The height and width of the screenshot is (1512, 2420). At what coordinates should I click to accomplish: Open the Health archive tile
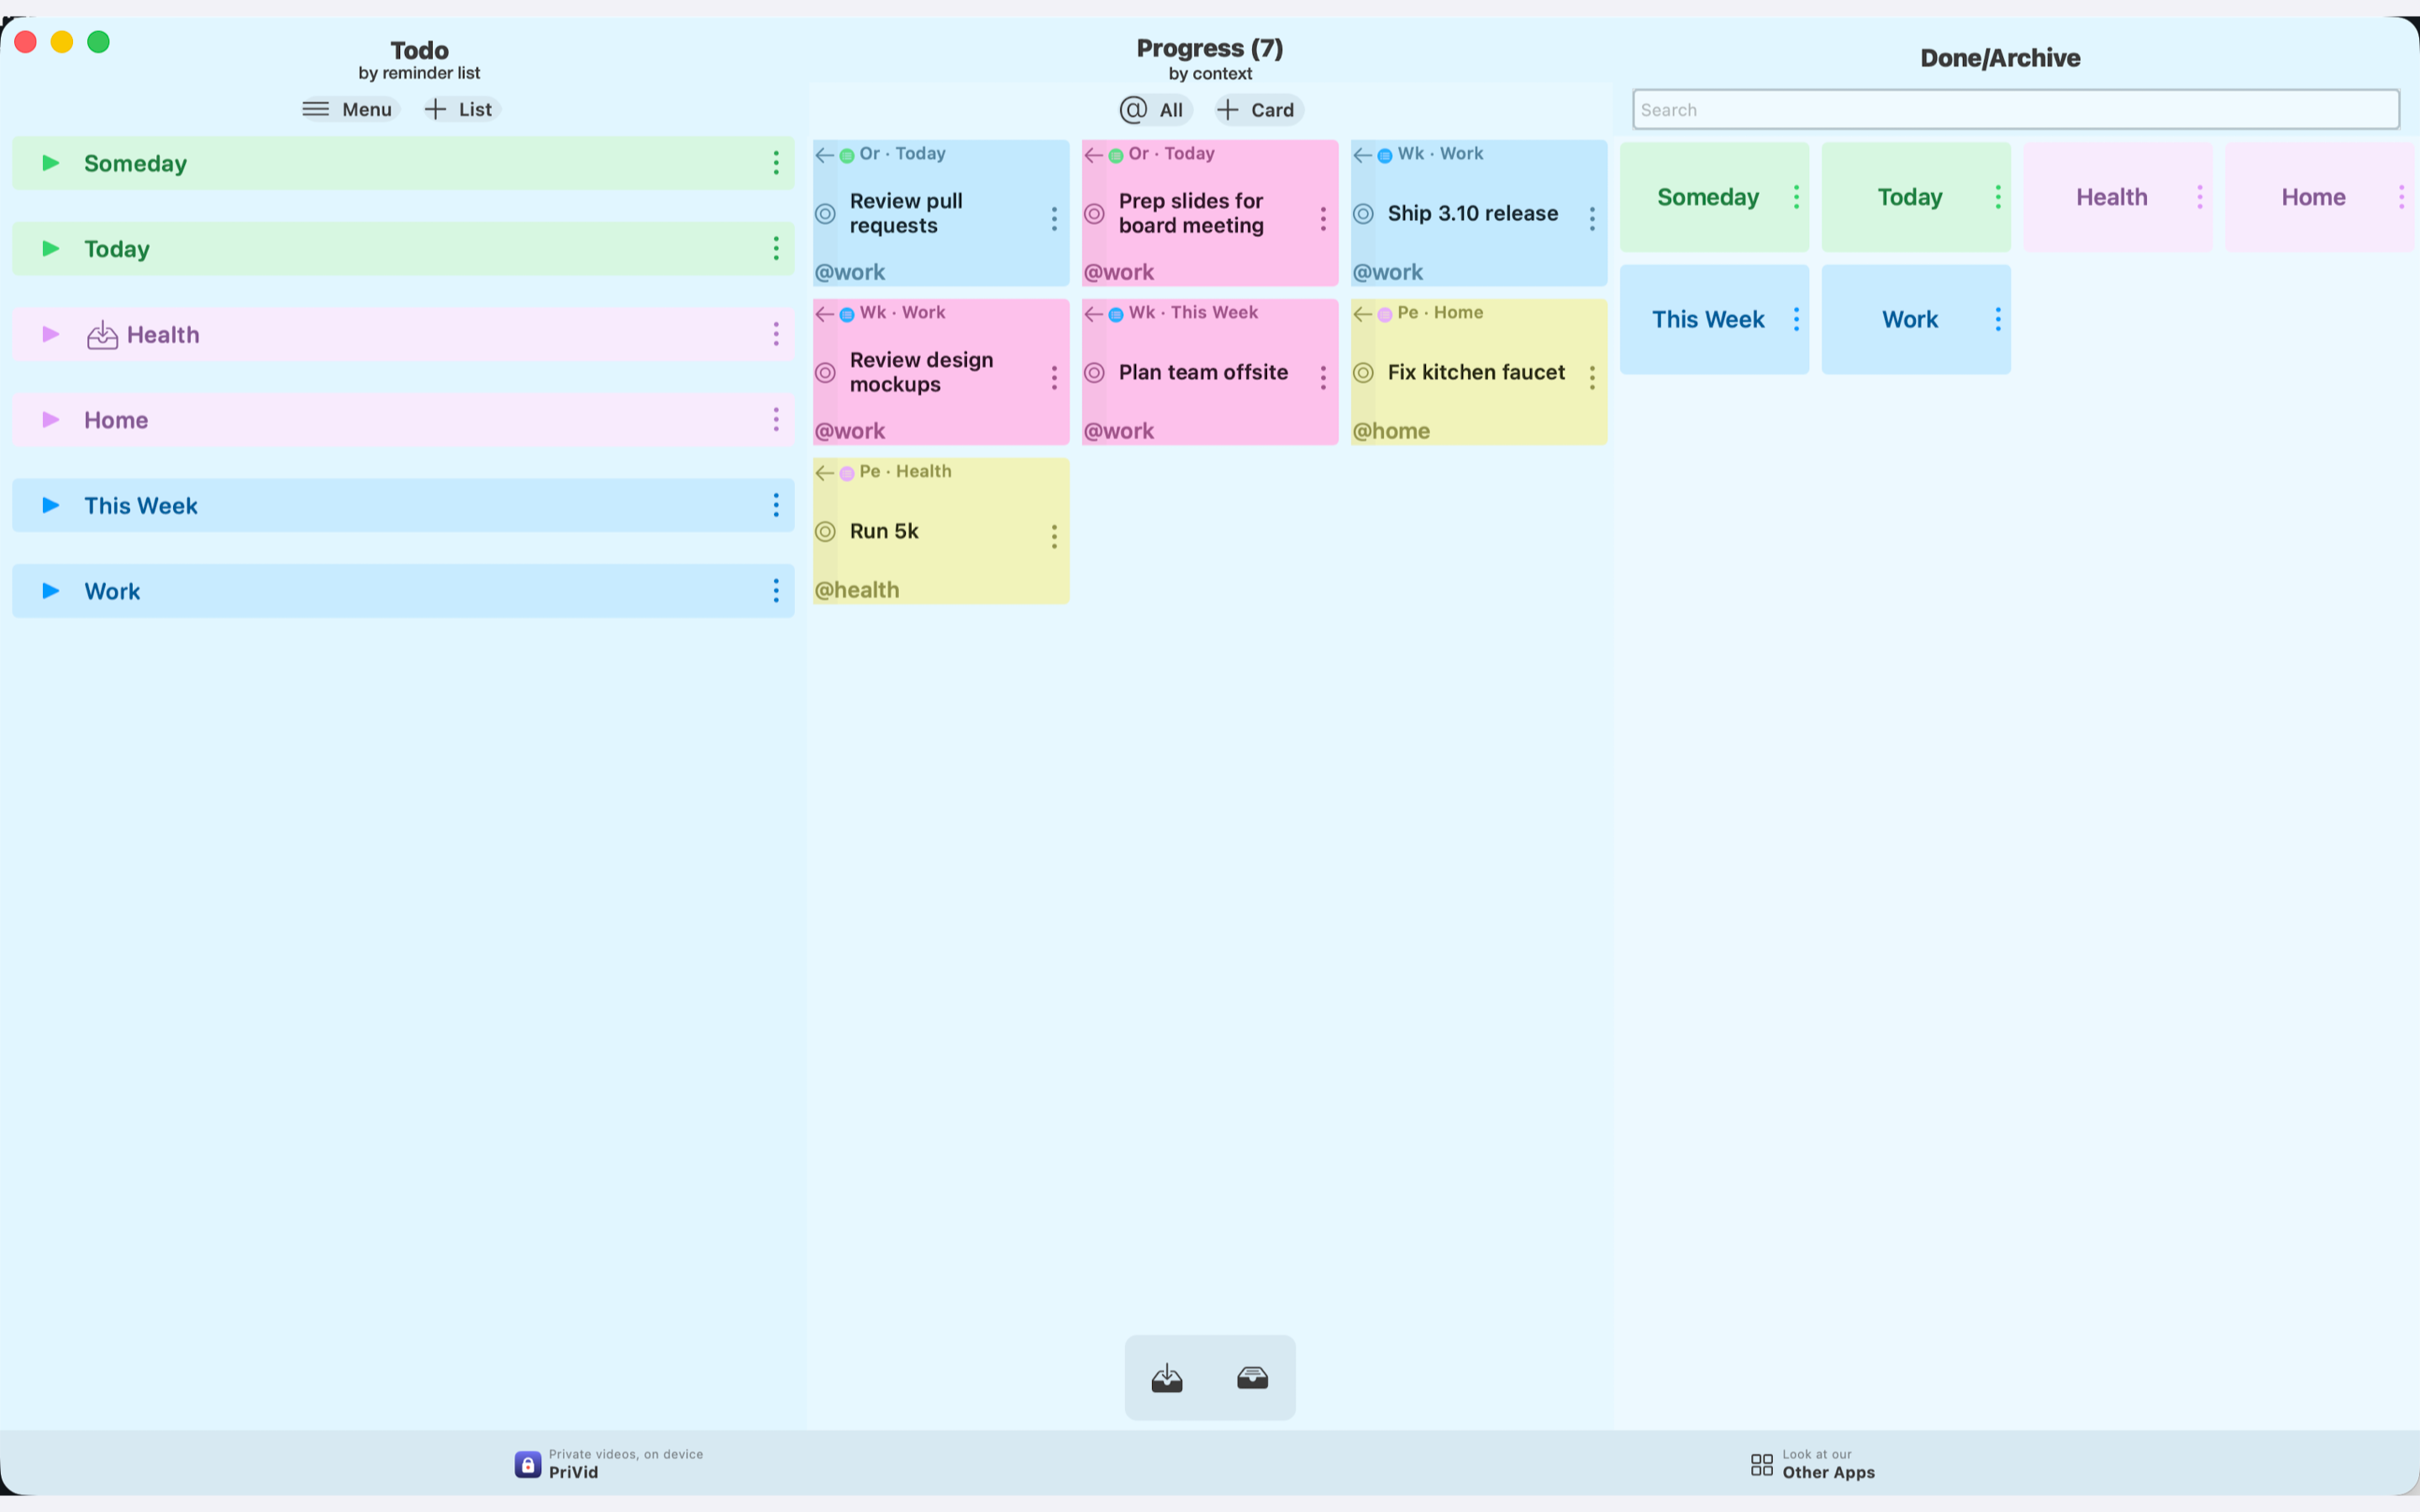[2118, 197]
